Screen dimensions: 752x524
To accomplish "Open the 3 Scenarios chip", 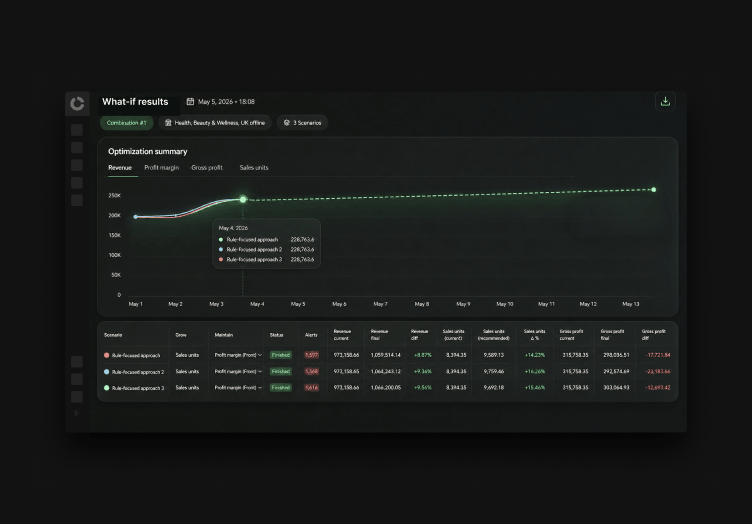I will [302, 123].
